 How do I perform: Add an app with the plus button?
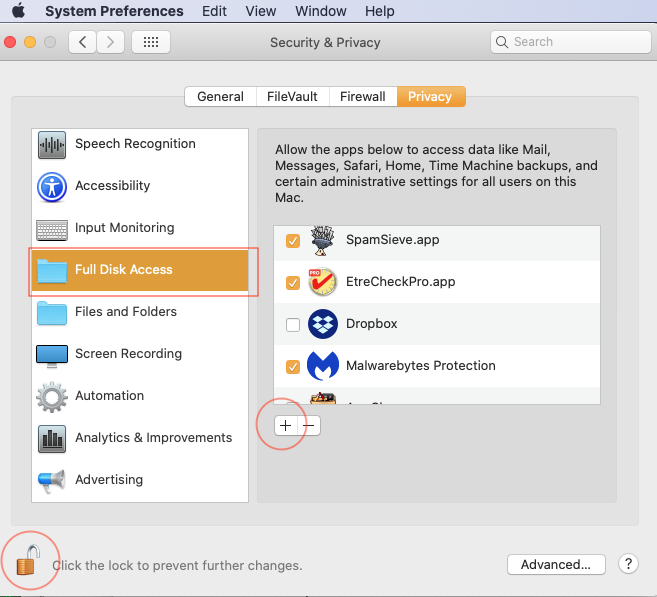(286, 426)
